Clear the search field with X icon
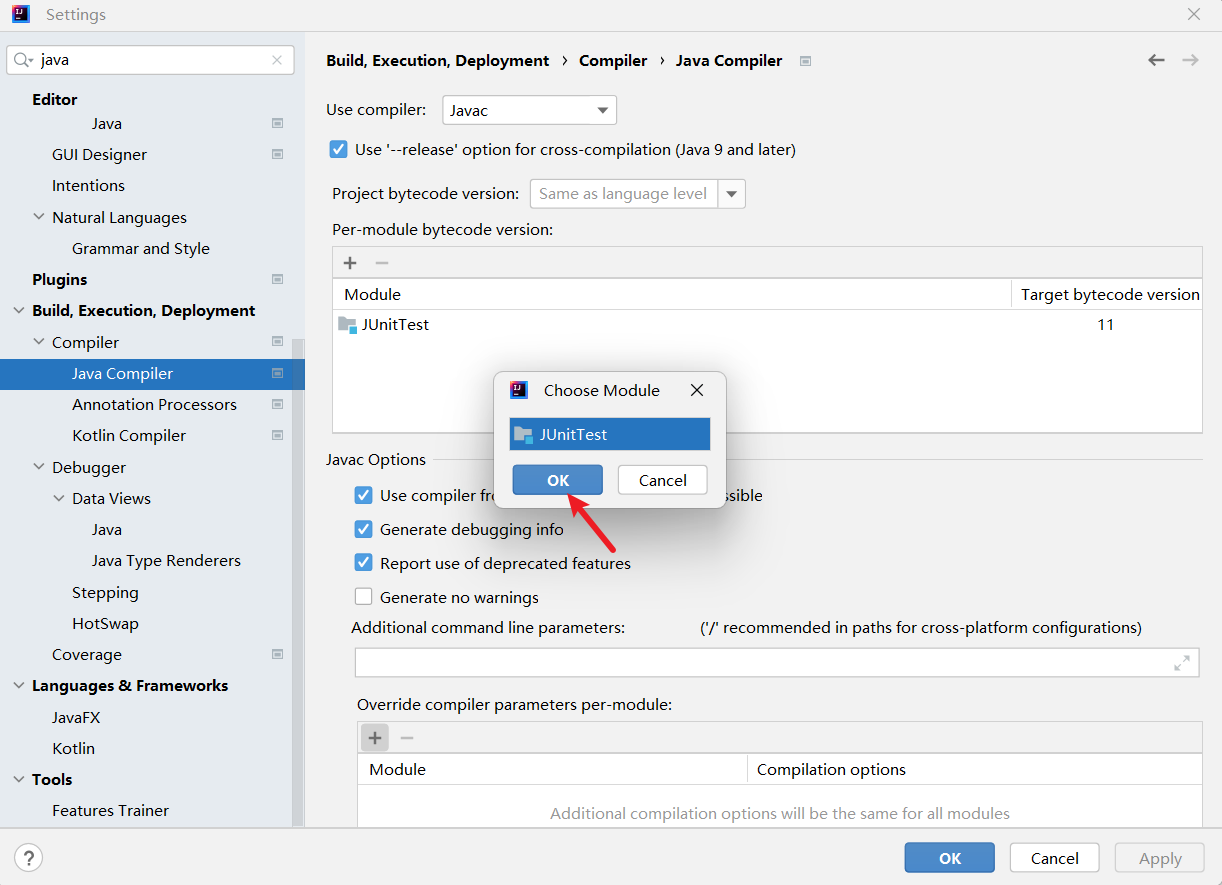 tap(277, 60)
